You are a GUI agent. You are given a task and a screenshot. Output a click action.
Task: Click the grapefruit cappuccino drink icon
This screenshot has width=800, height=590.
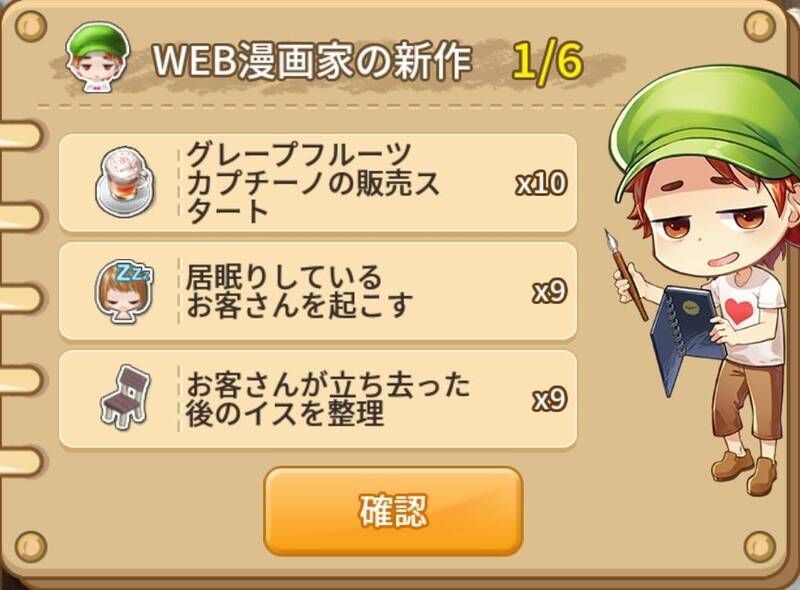[124, 183]
